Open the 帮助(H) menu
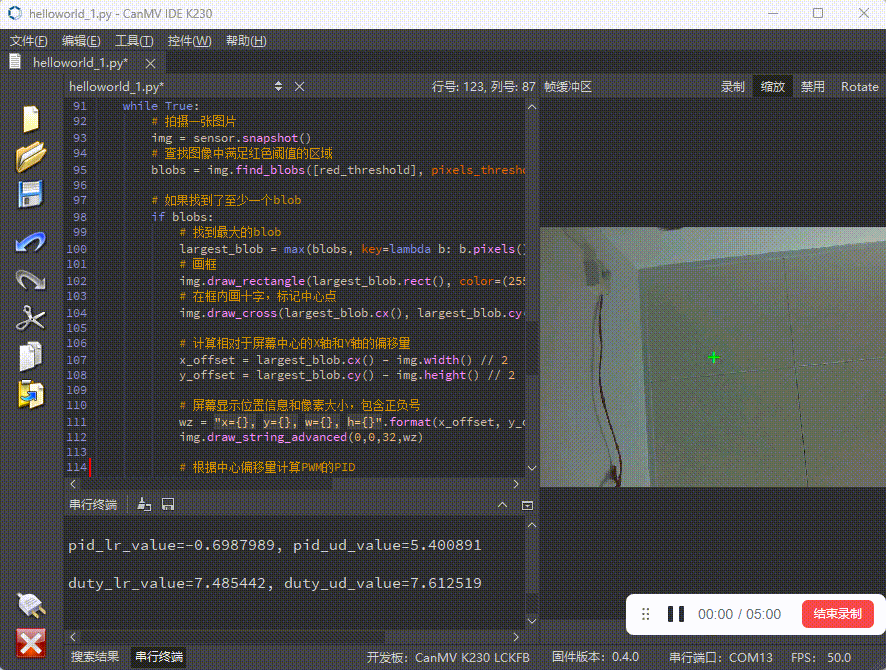The height and width of the screenshot is (670, 886). [x=246, y=41]
